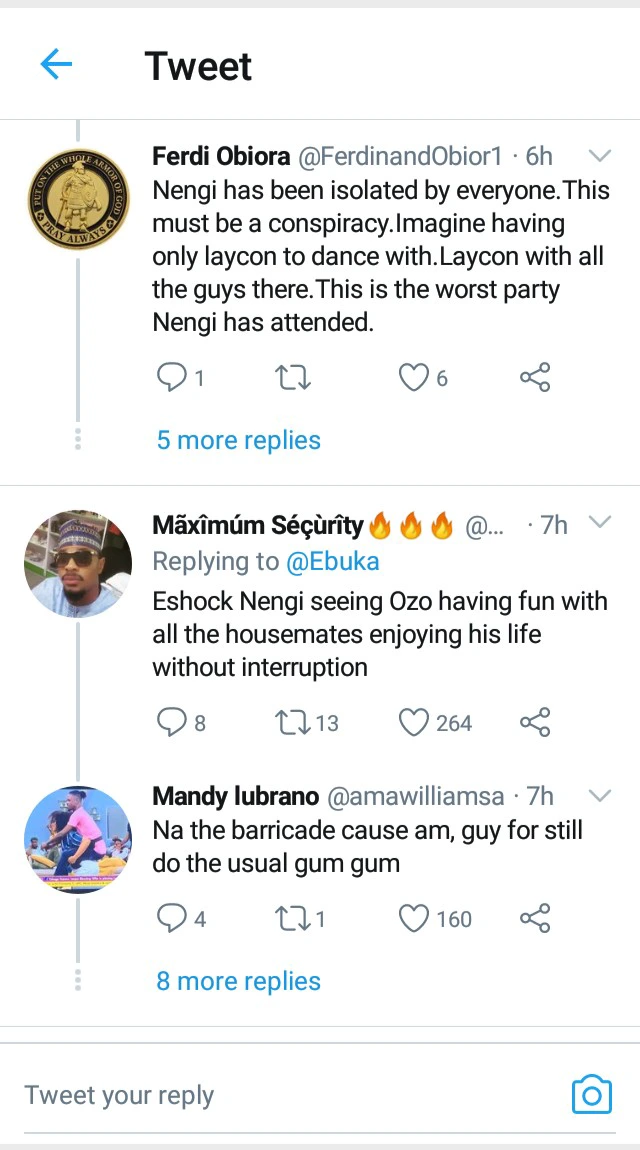Tap the Tweet your reply field
Viewport: 640px width, 1150px height.
(x=280, y=1095)
